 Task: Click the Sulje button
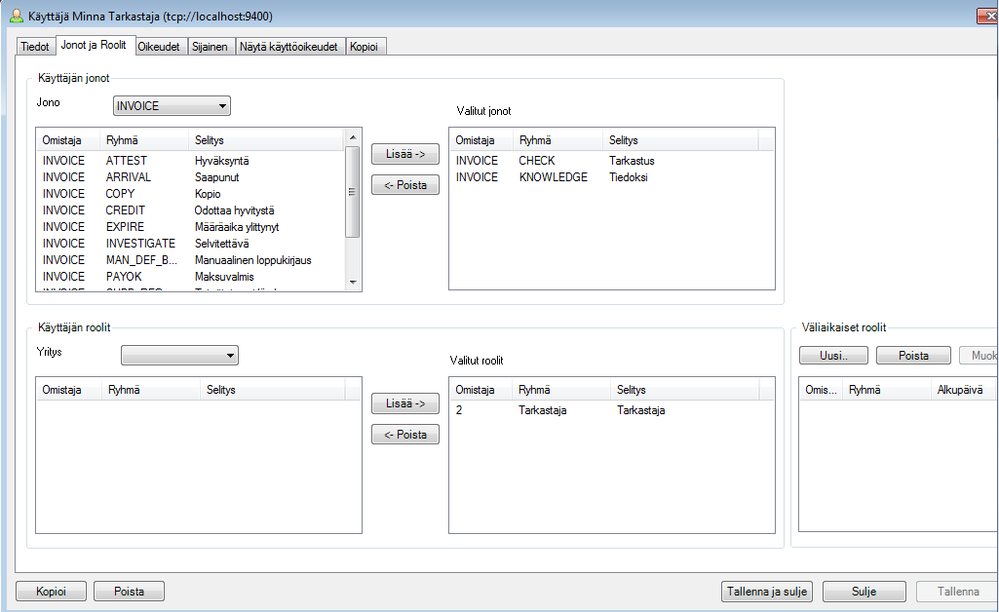pos(864,592)
